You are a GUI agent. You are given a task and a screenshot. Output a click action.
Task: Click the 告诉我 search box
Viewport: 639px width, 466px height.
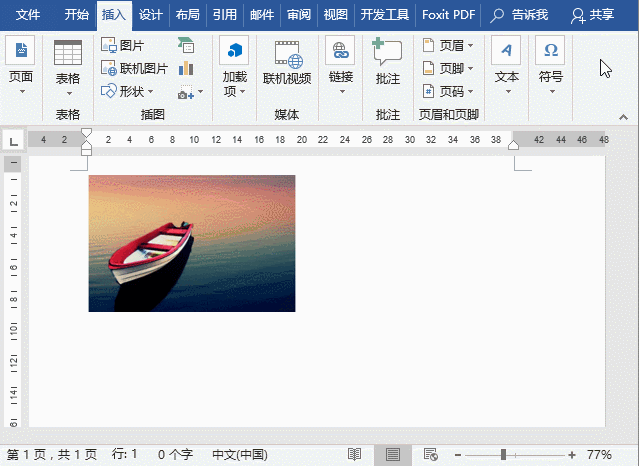[519, 15]
